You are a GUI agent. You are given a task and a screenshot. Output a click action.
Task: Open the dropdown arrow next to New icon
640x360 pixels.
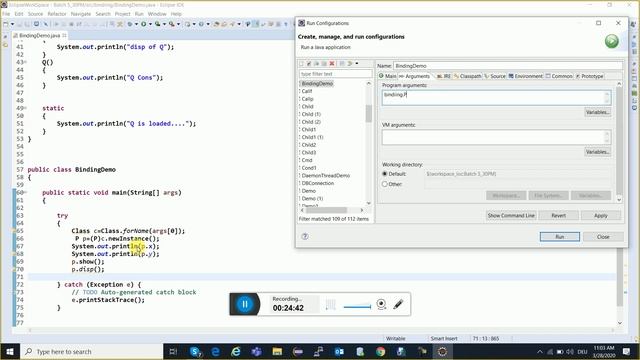pyautogui.click(x=12, y=24)
